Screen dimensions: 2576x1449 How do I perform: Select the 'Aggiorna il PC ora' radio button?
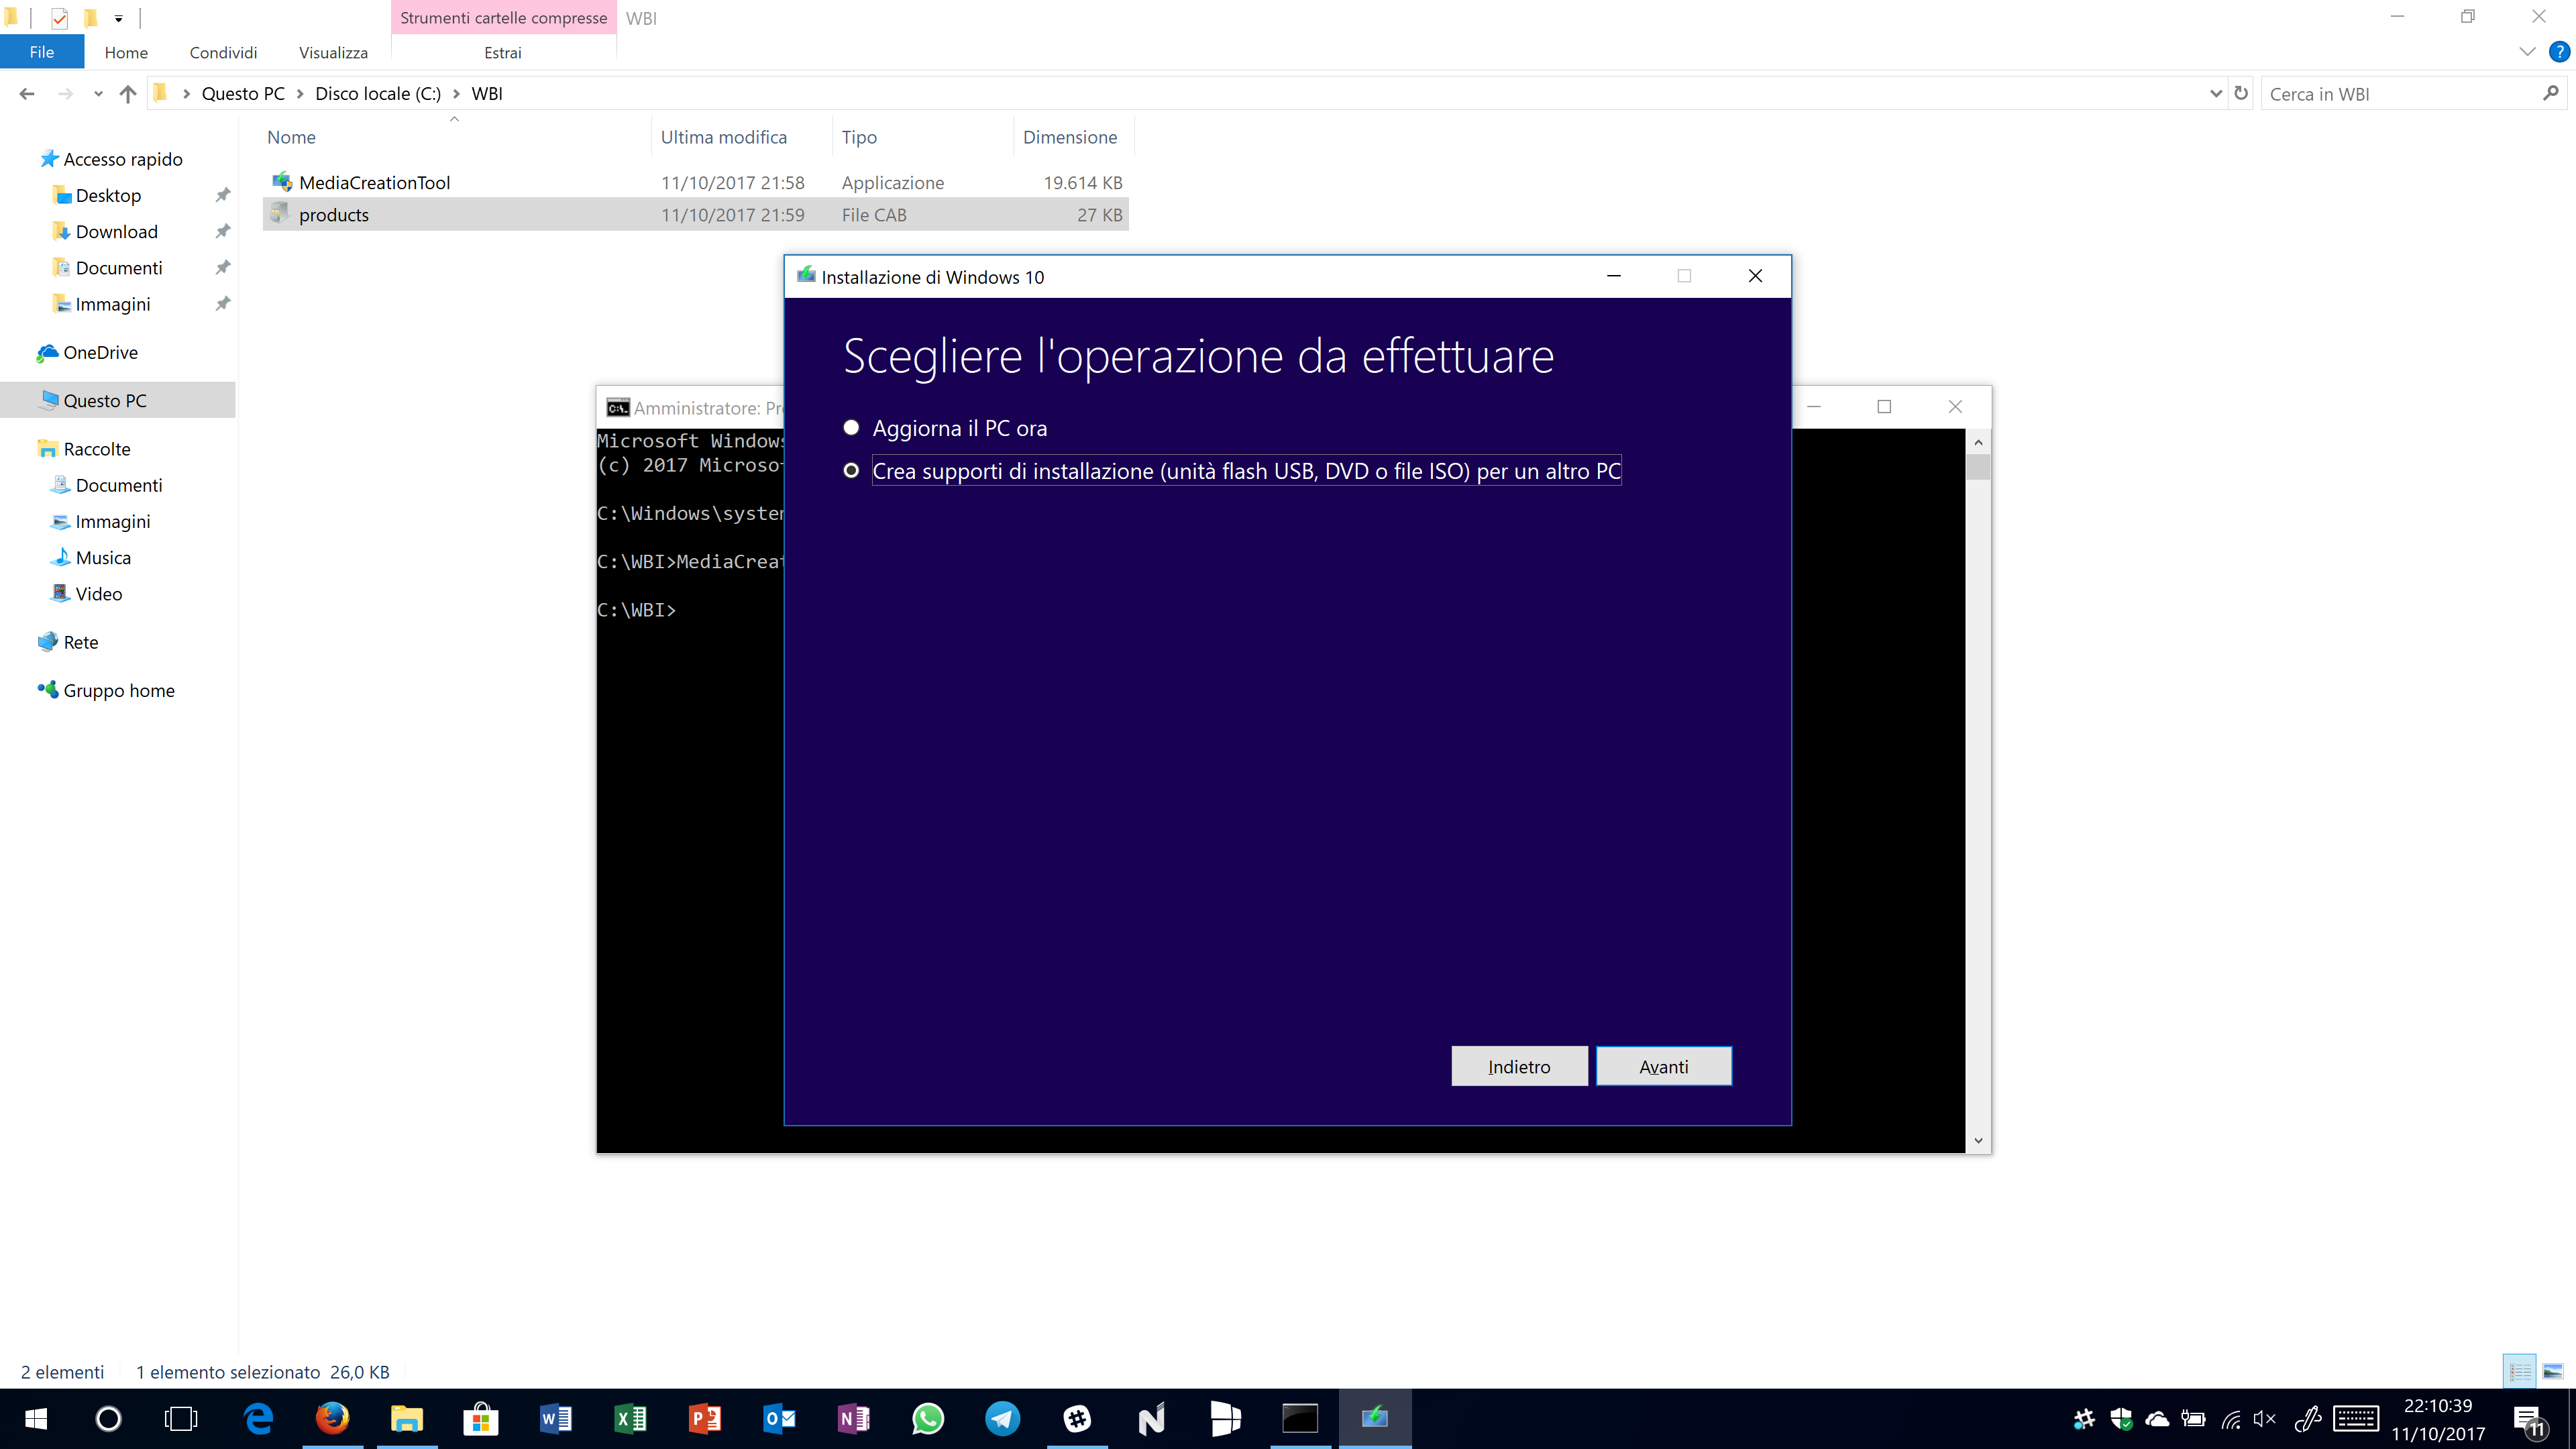pyautogui.click(x=851, y=428)
